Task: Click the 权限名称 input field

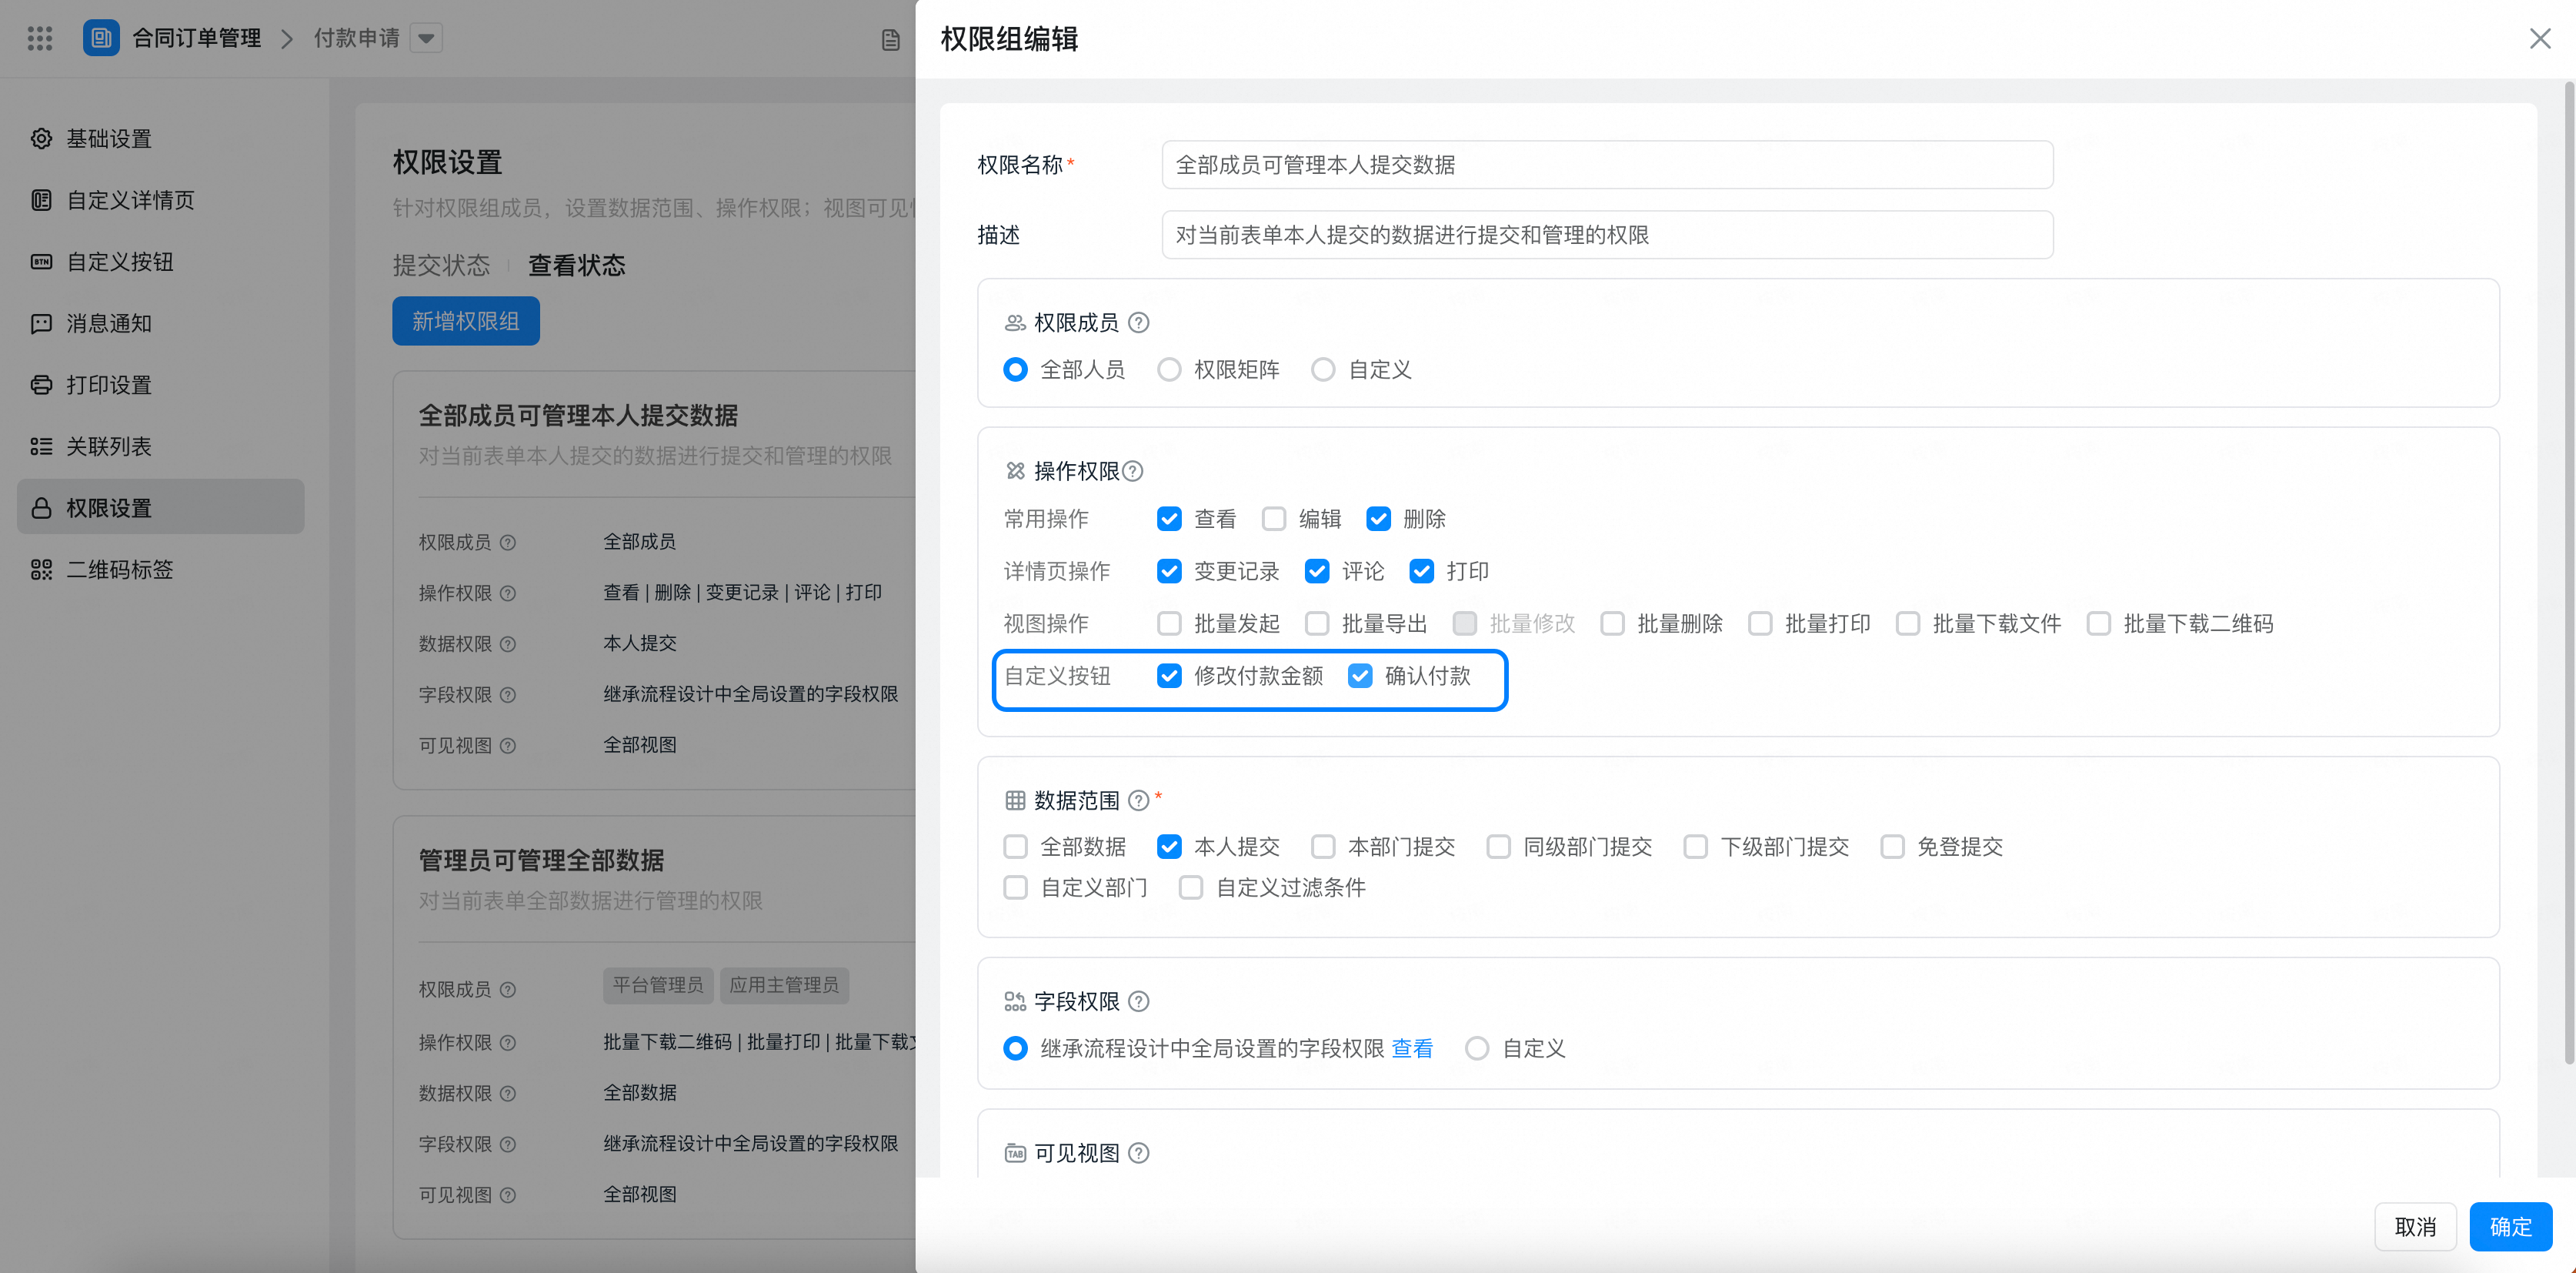Action: [x=1606, y=165]
